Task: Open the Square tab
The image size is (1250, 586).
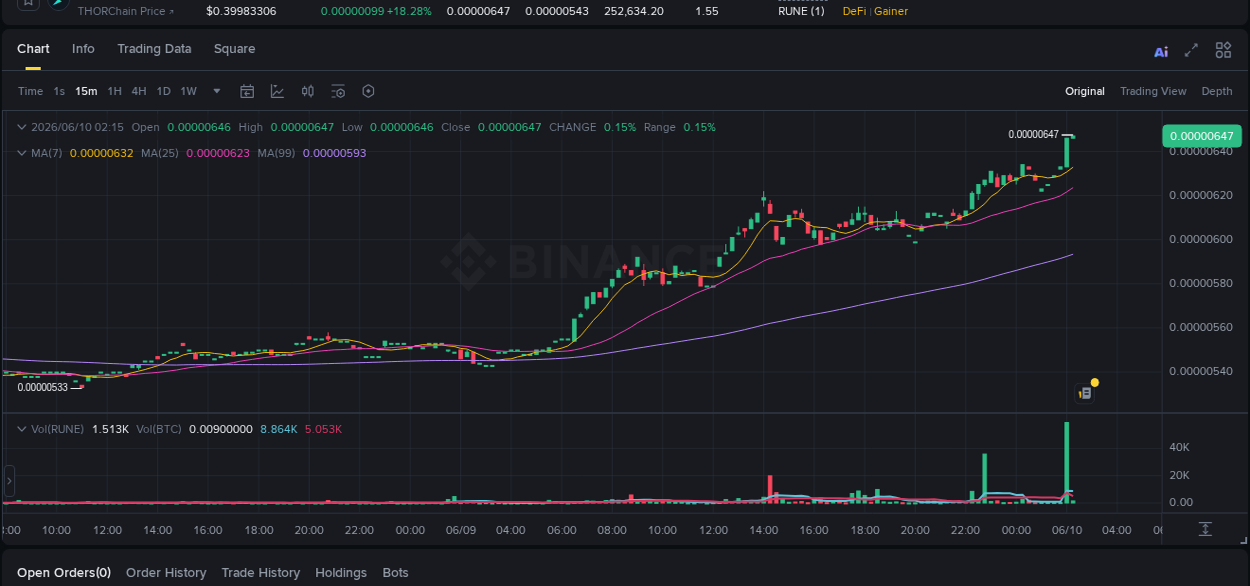Action: click(x=234, y=49)
